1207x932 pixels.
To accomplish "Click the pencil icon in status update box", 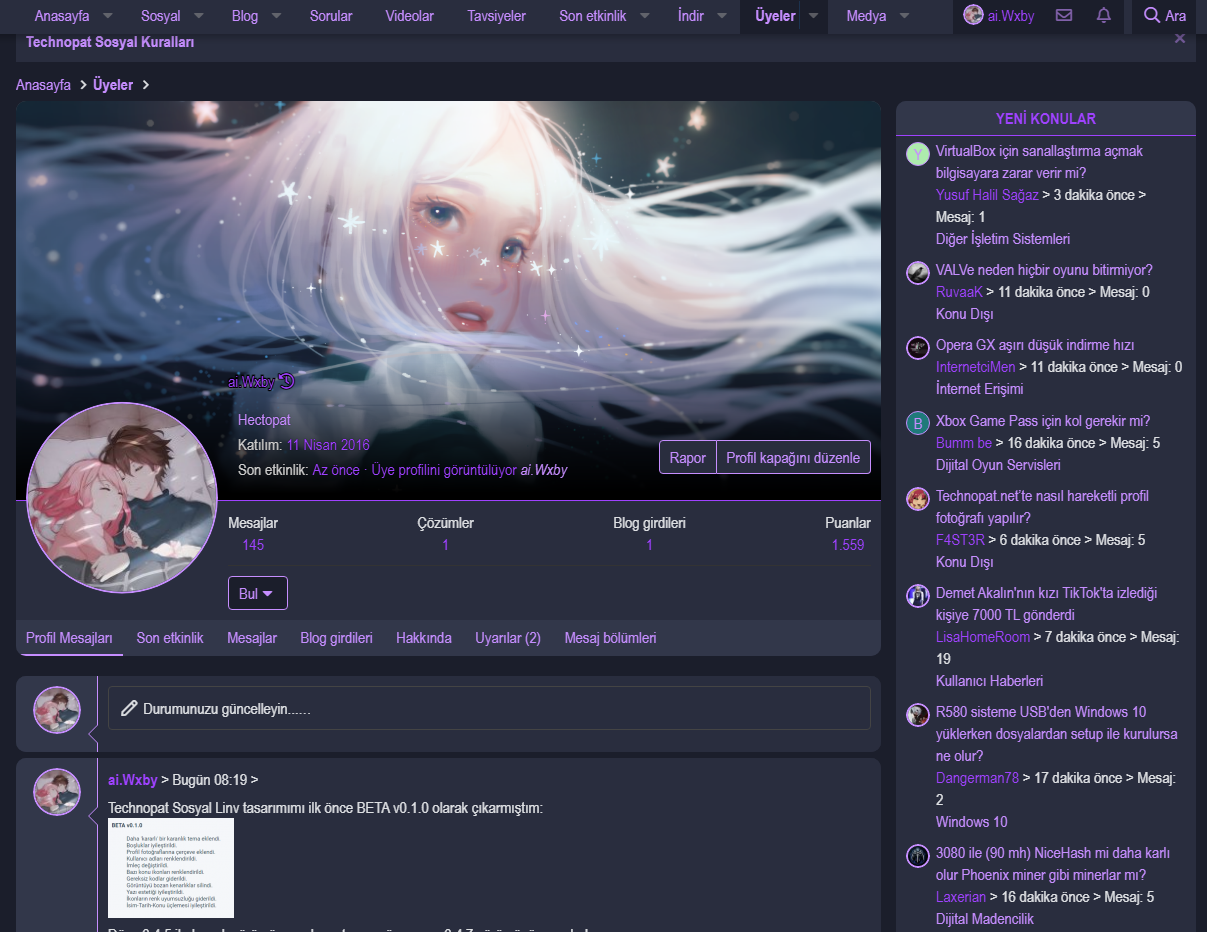I will (x=128, y=708).
